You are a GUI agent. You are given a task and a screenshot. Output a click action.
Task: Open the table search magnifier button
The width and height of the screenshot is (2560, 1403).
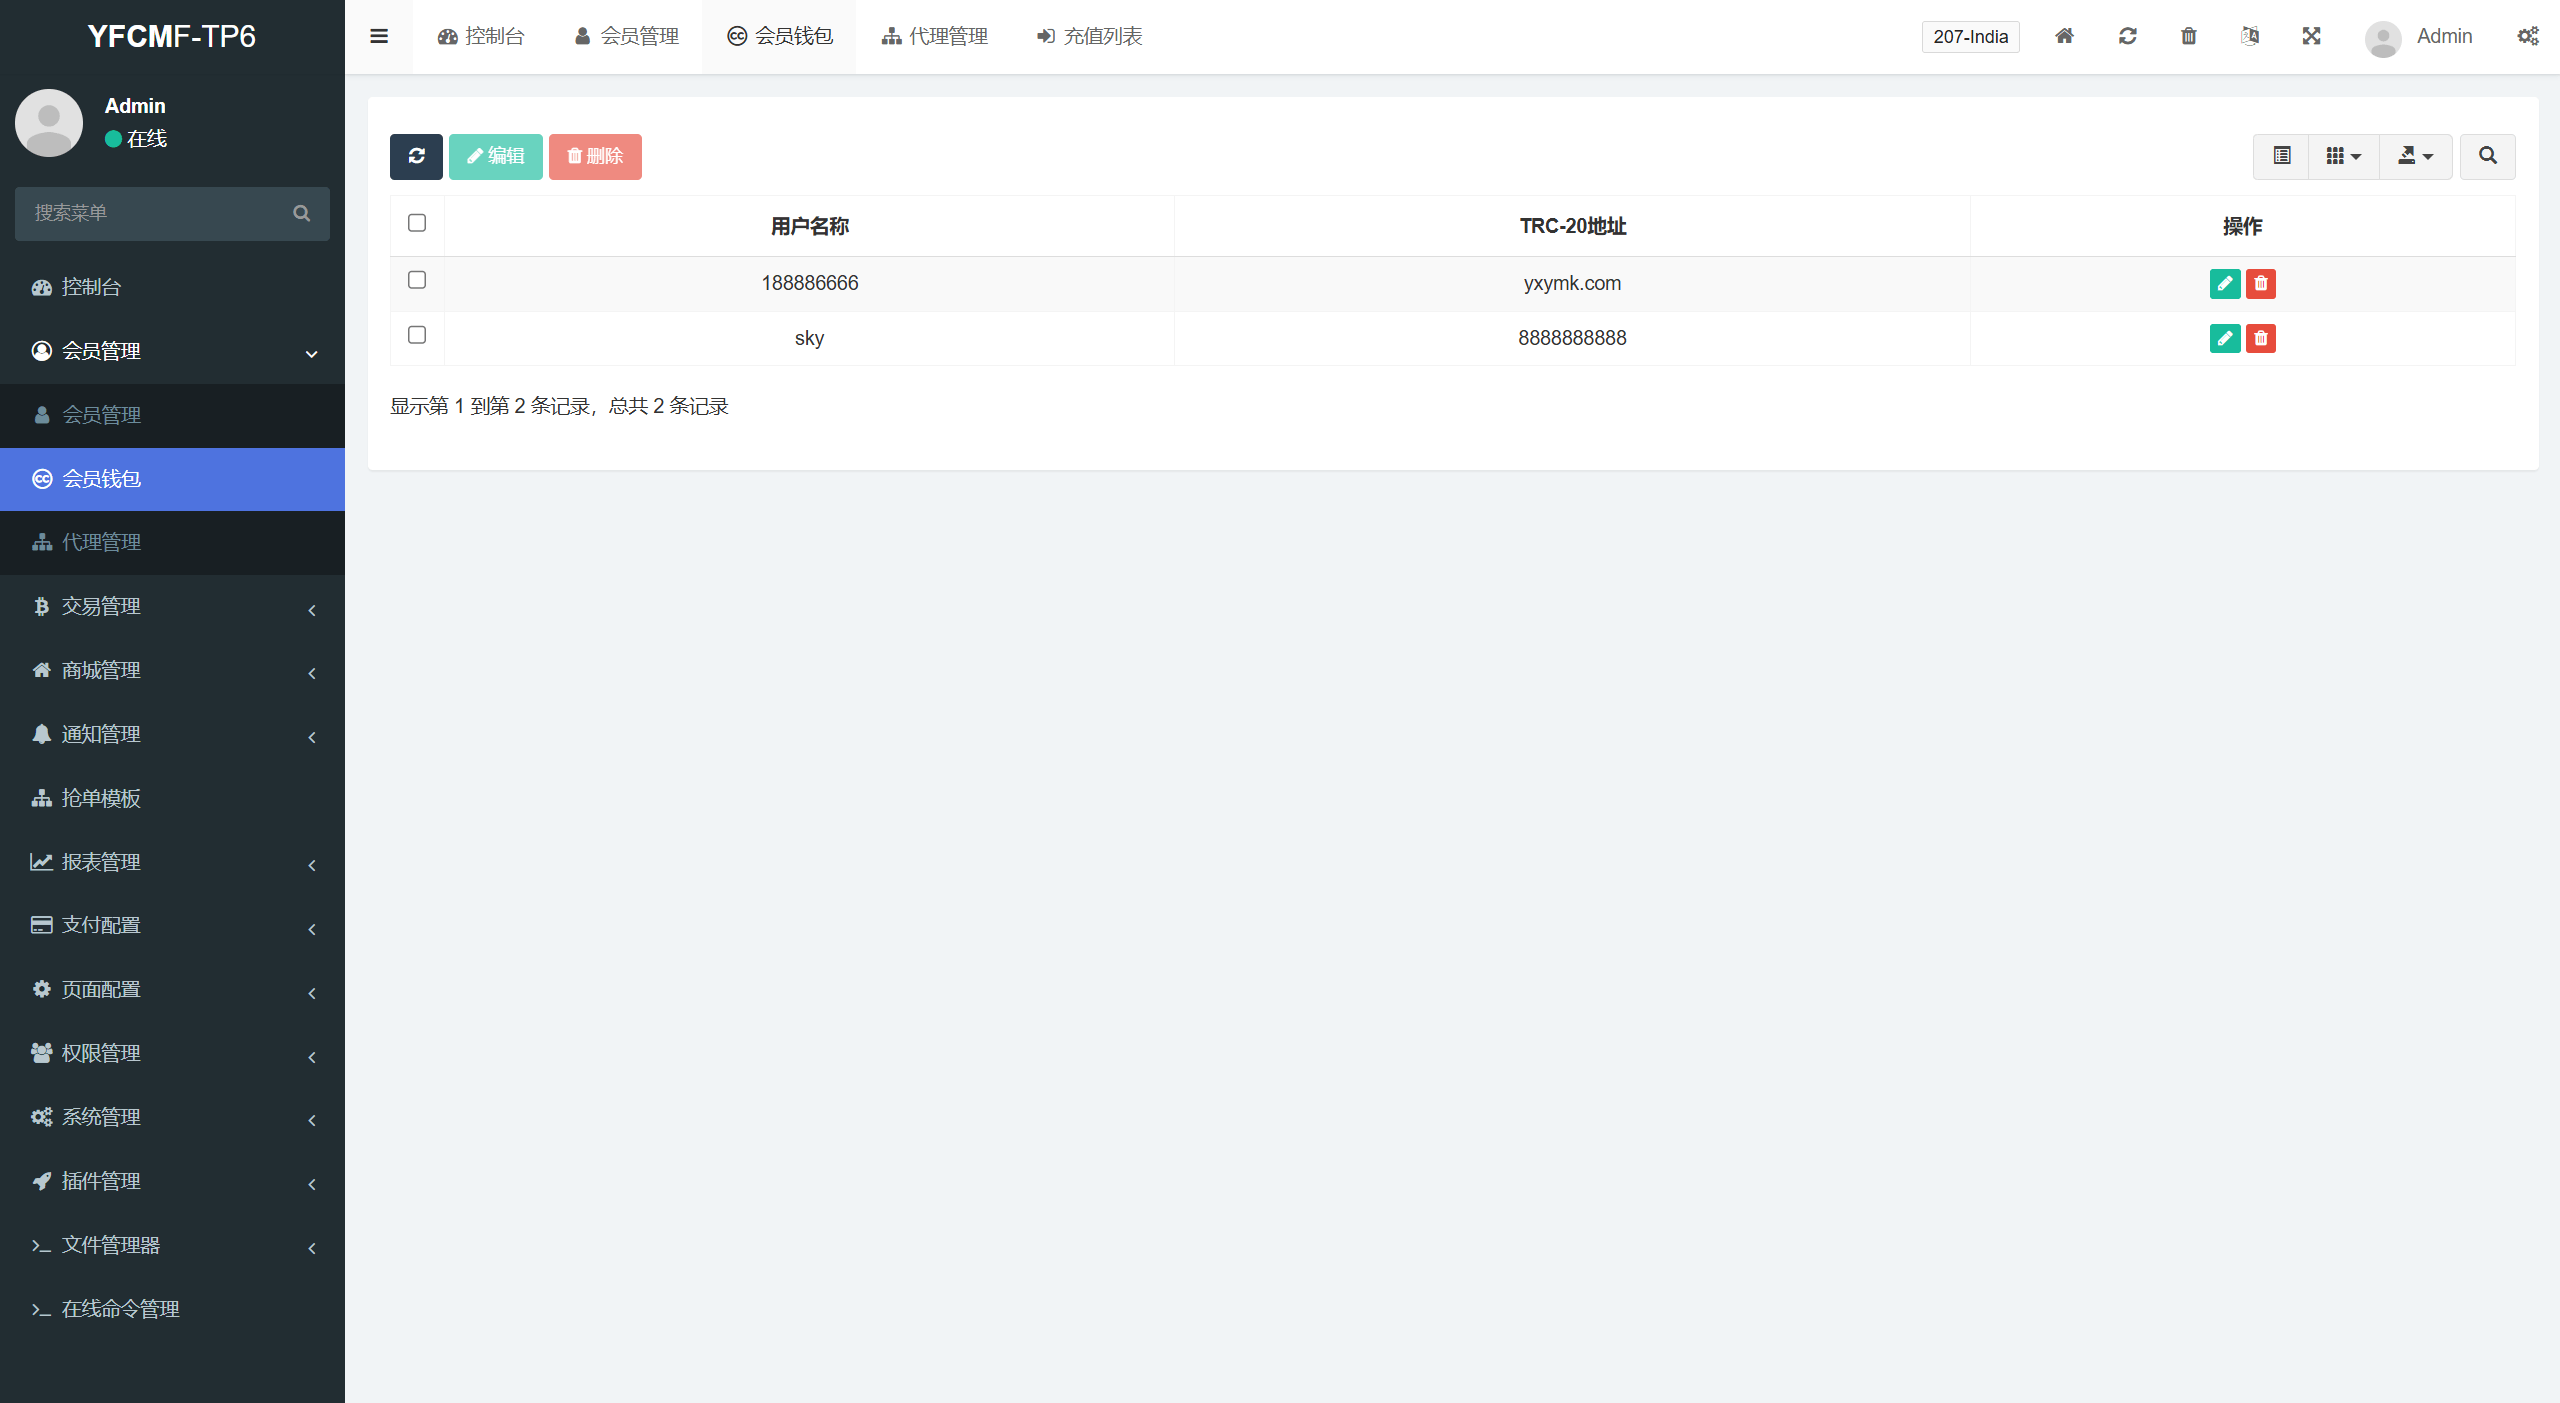(2487, 156)
